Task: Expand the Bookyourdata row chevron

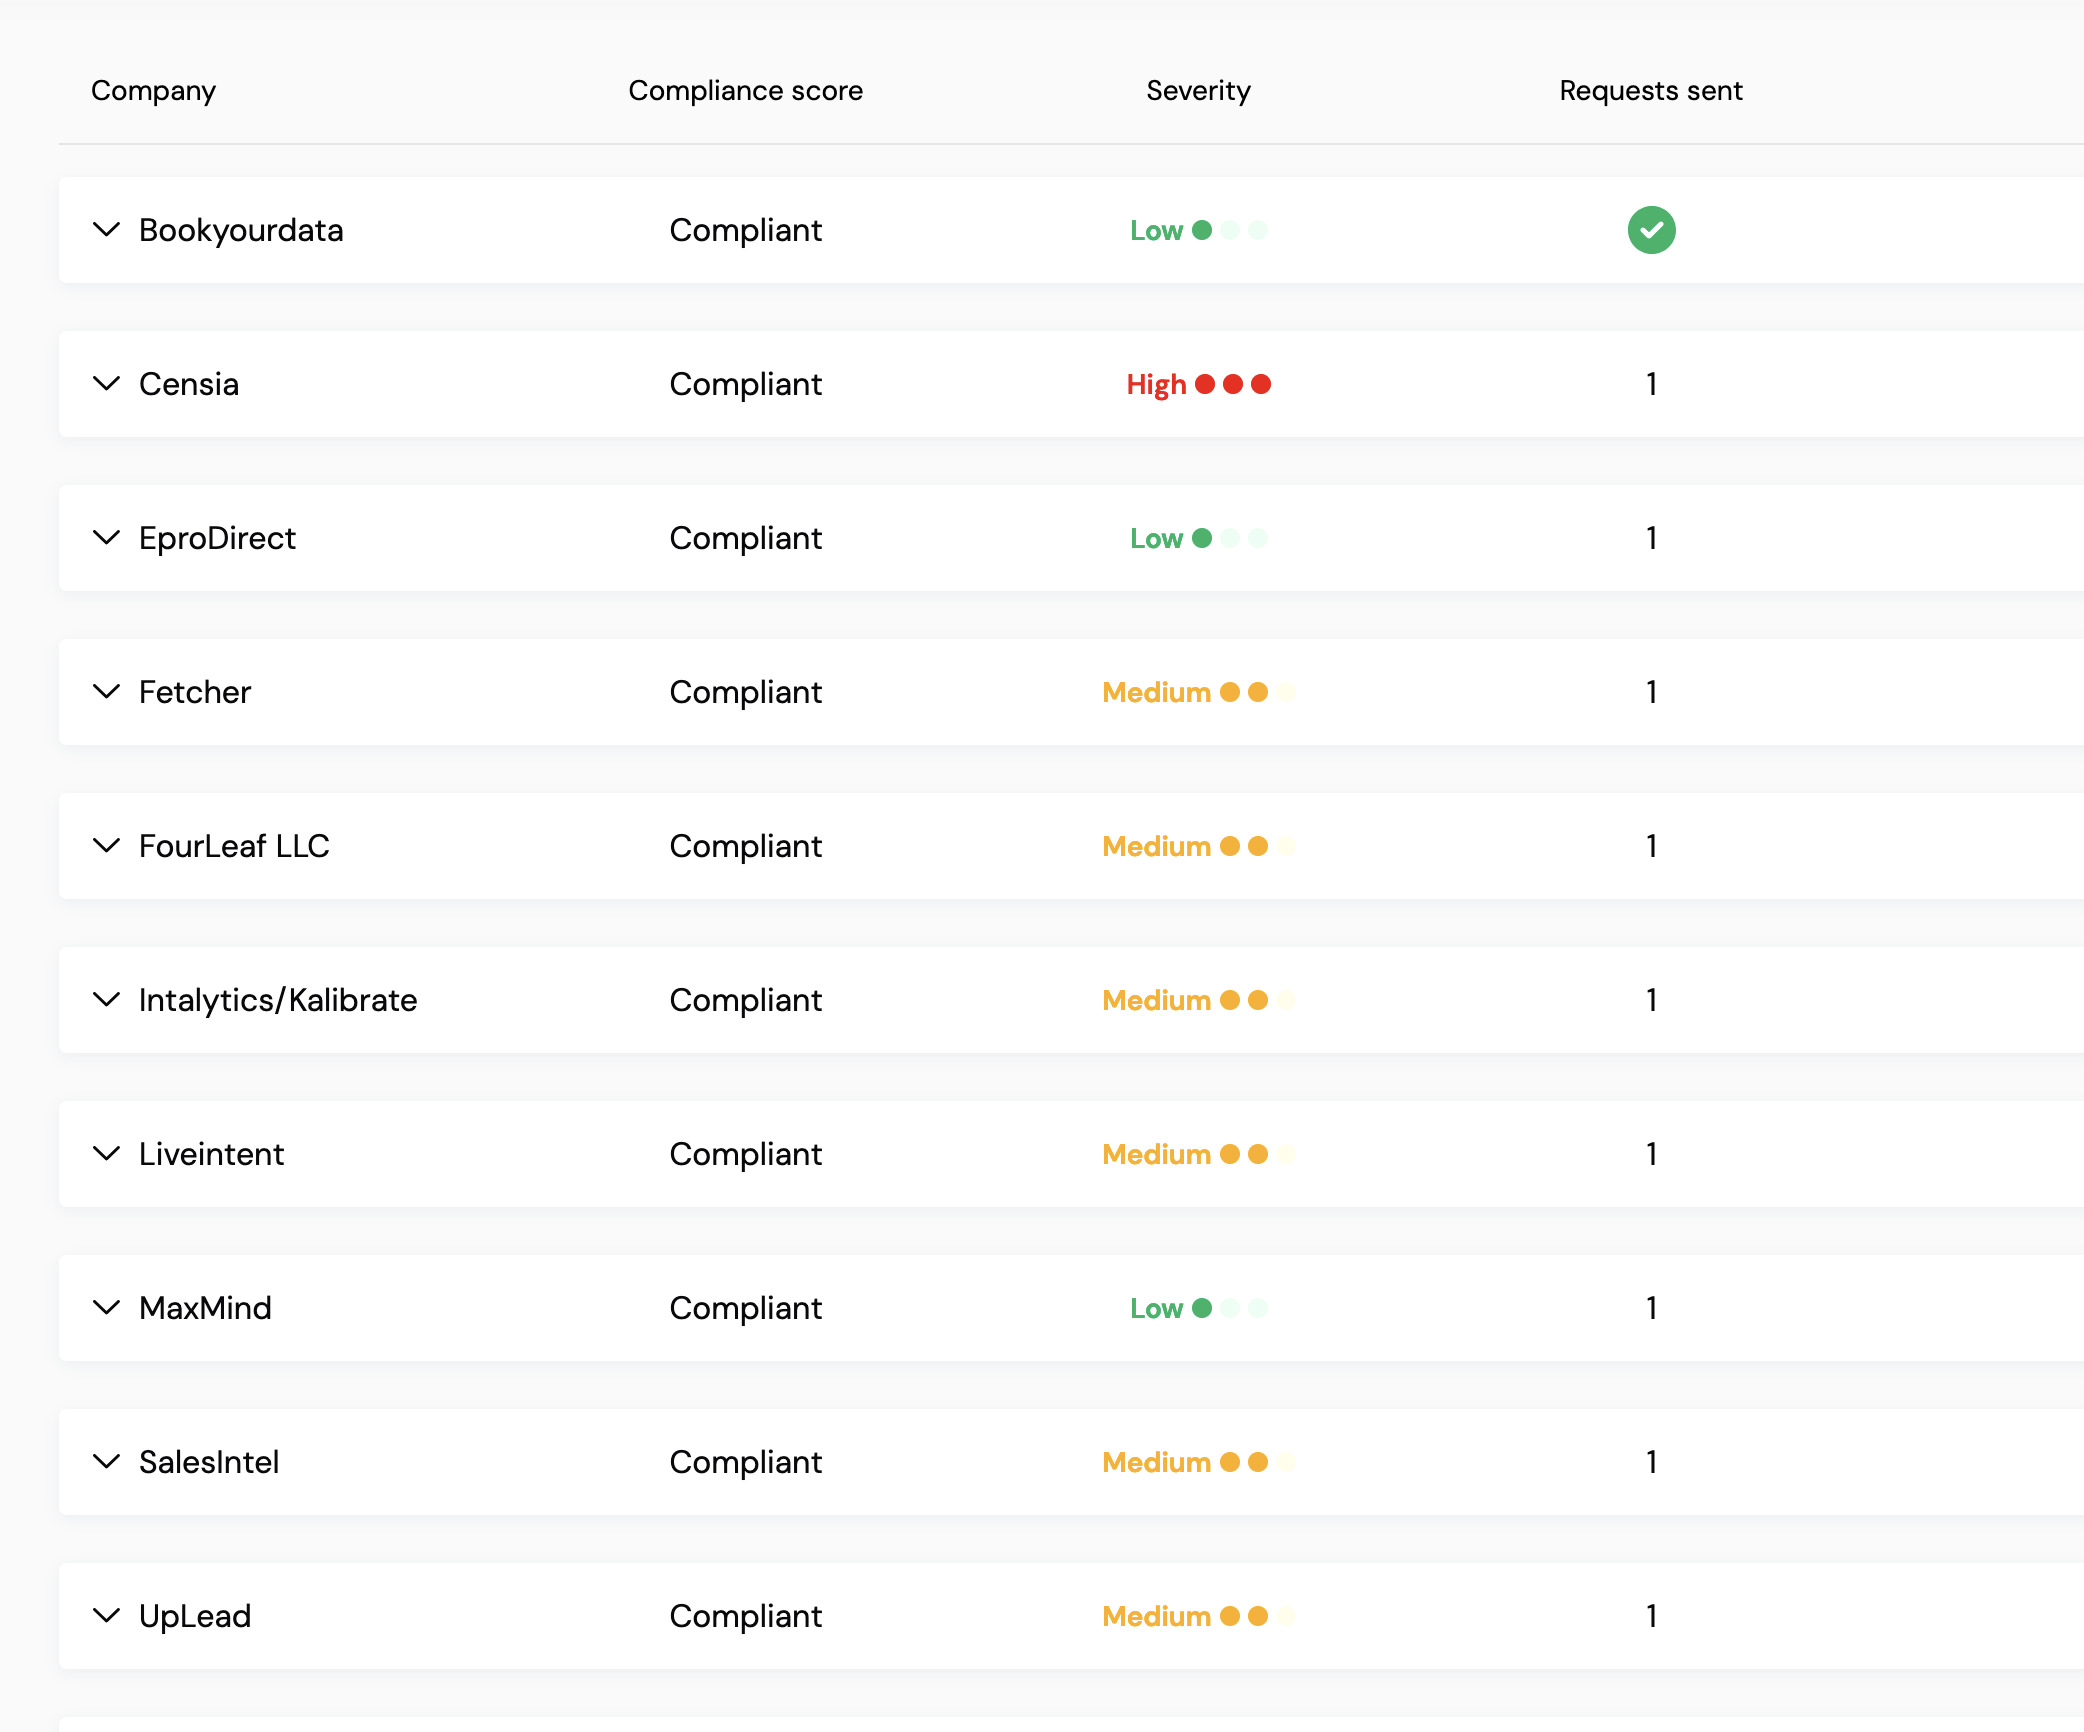Action: (106, 230)
